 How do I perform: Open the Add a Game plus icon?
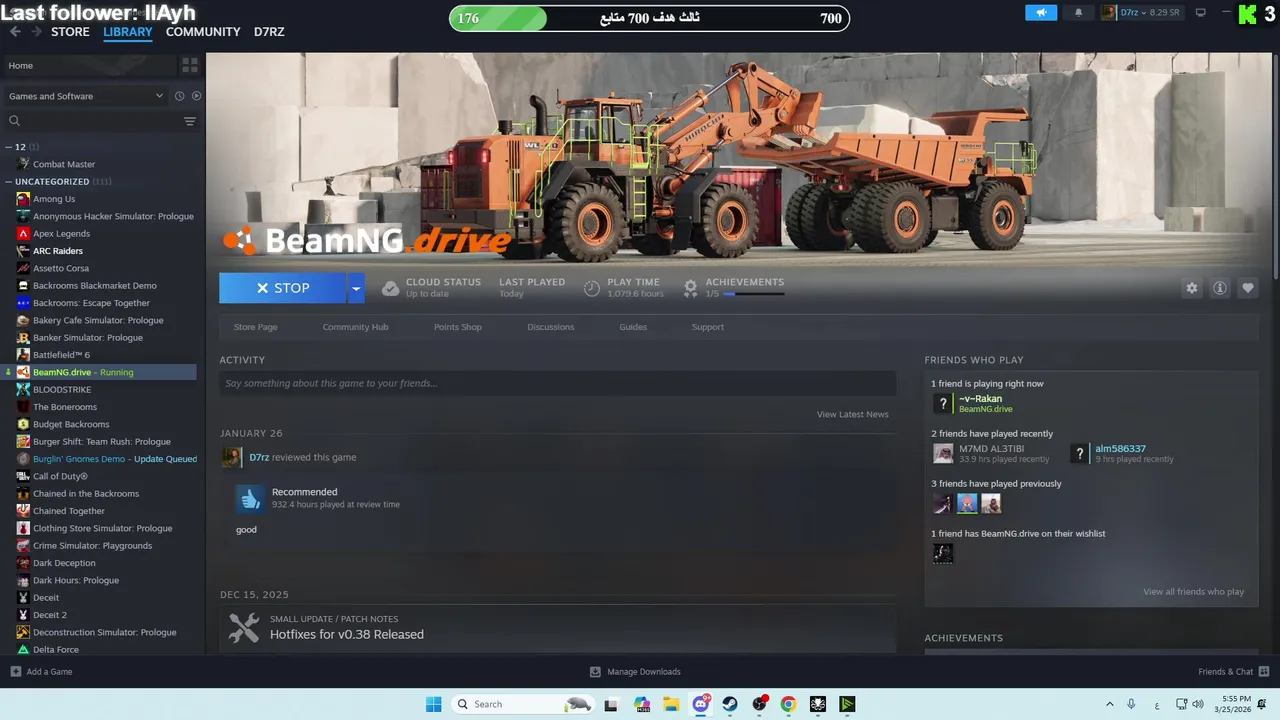(15, 672)
